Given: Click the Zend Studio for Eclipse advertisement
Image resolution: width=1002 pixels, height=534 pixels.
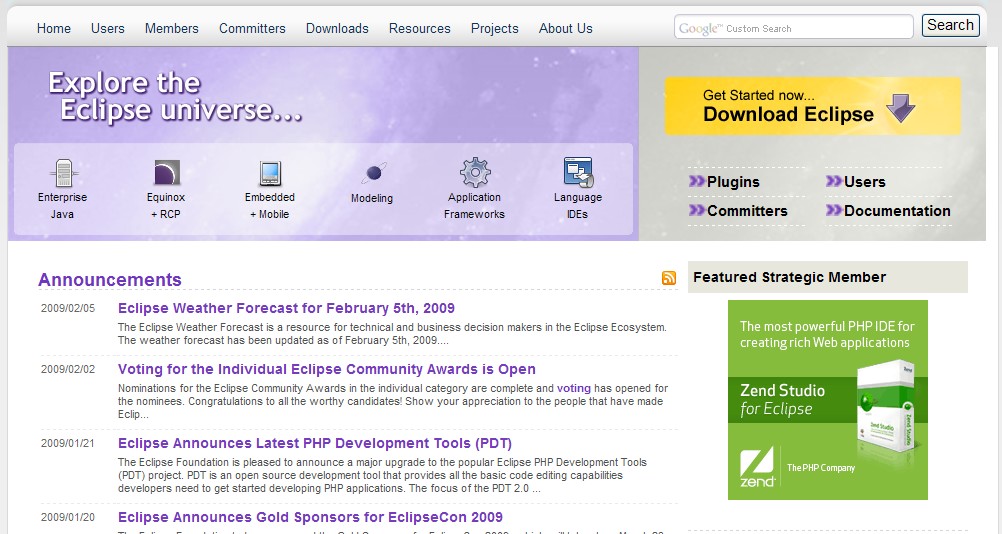Looking at the screenshot, I should (828, 400).
